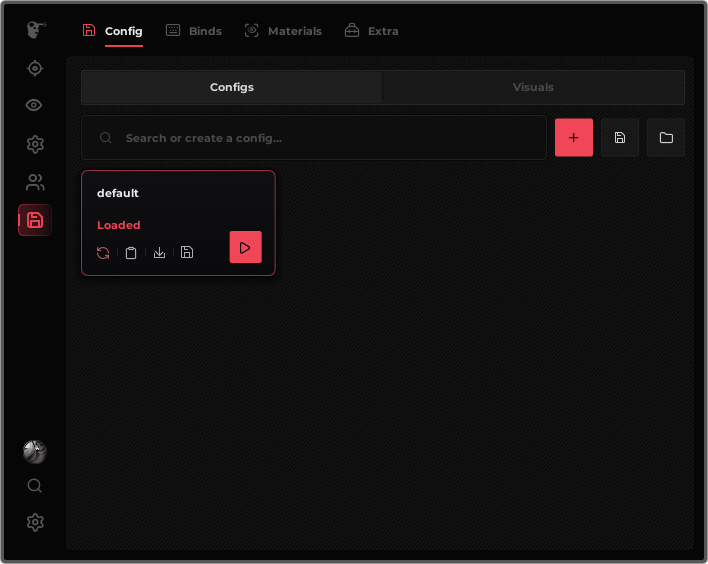Select the Configs sub-tab

click(232, 87)
